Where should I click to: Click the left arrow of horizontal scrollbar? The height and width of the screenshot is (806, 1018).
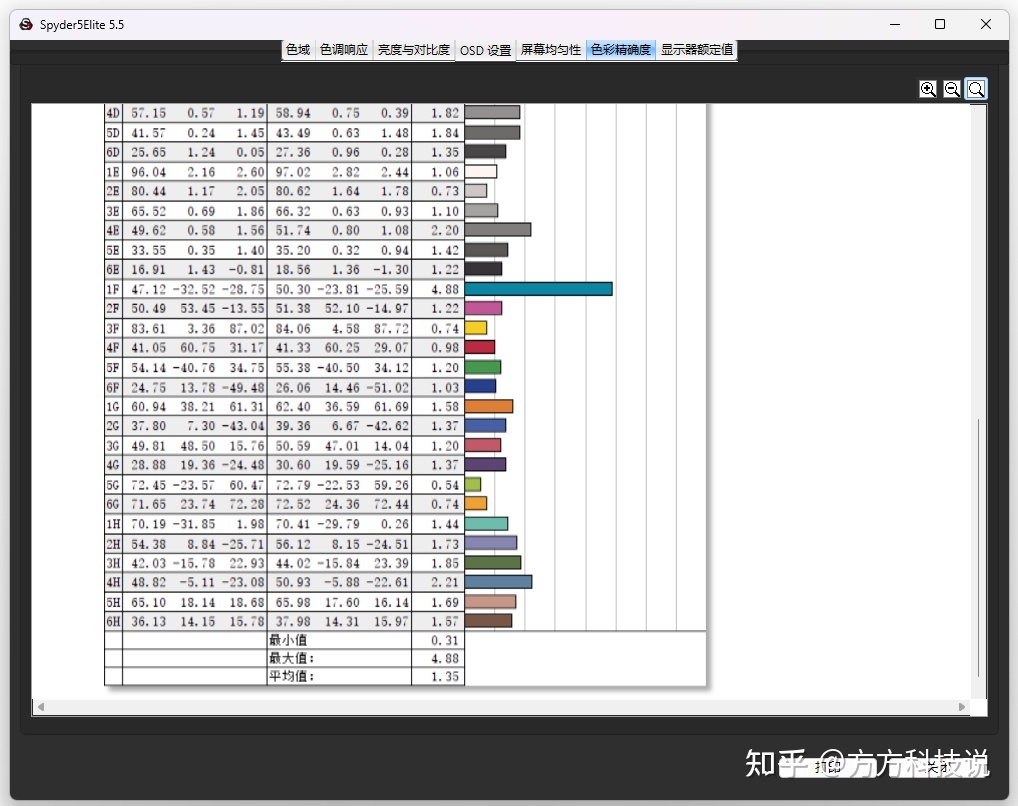[41, 707]
